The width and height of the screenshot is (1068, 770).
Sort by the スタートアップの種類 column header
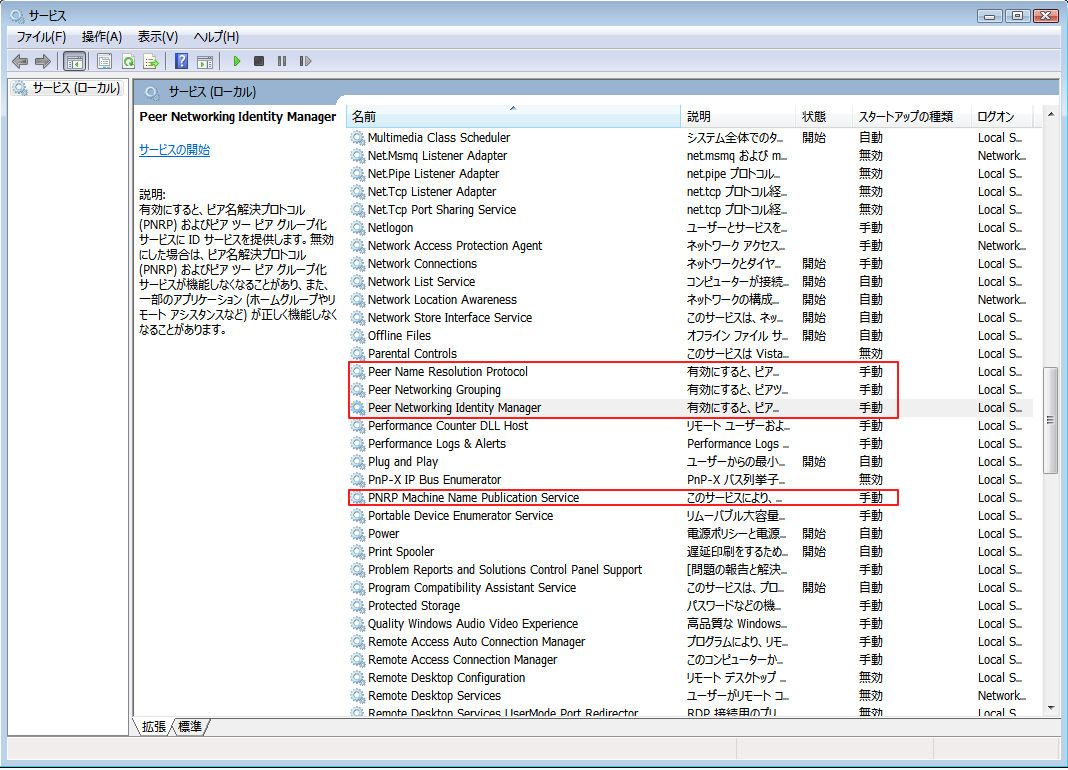tap(906, 117)
